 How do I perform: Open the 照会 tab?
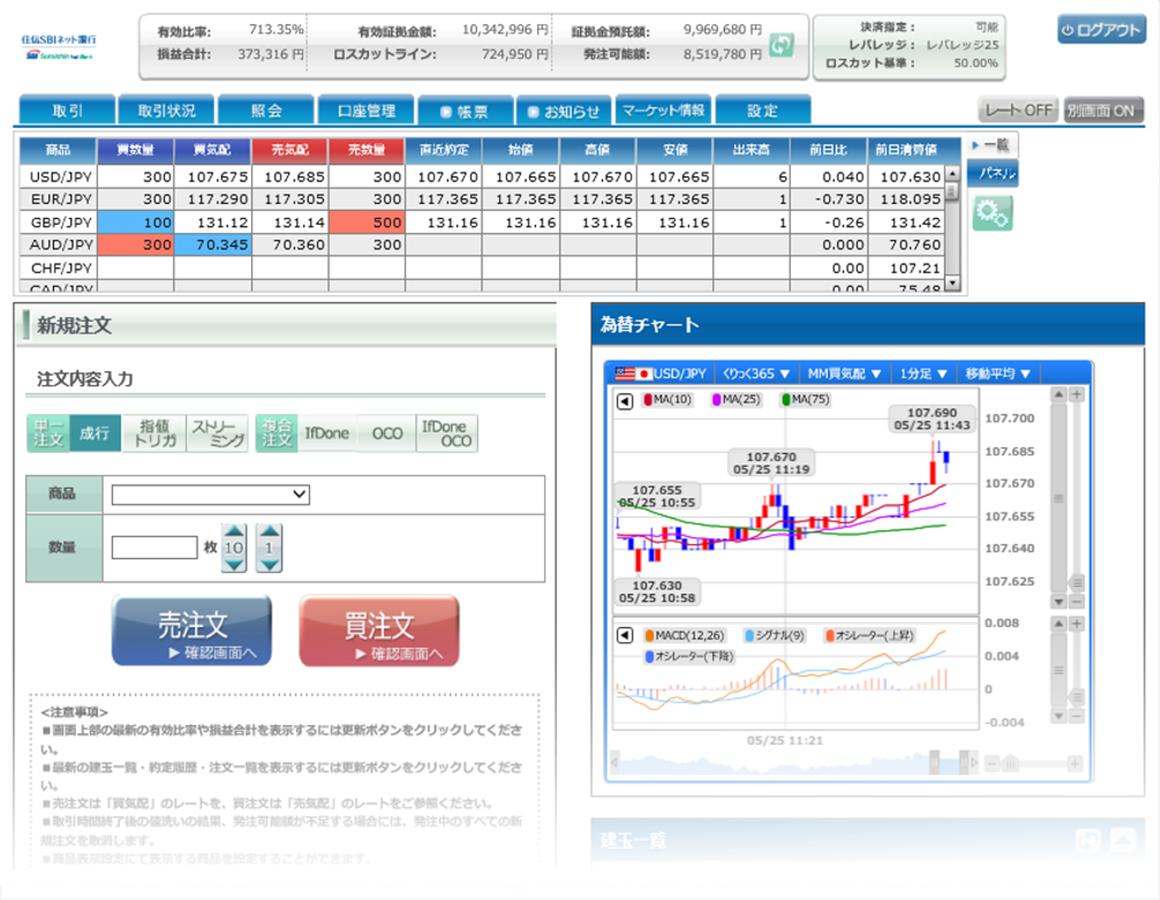[x=266, y=110]
